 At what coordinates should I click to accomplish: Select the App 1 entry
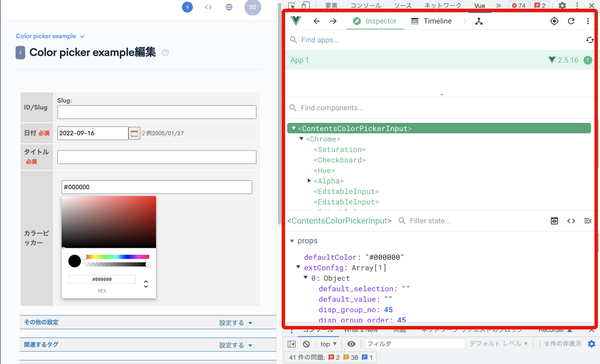pyautogui.click(x=440, y=60)
